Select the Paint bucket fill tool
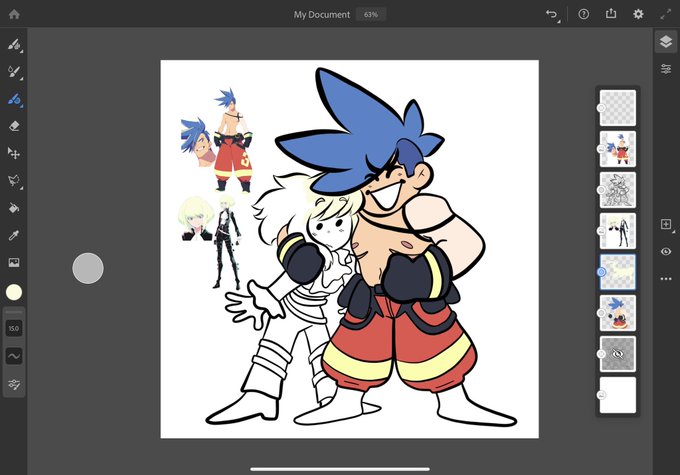The width and height of the screenshot is (680, 475). click(14, 208)
